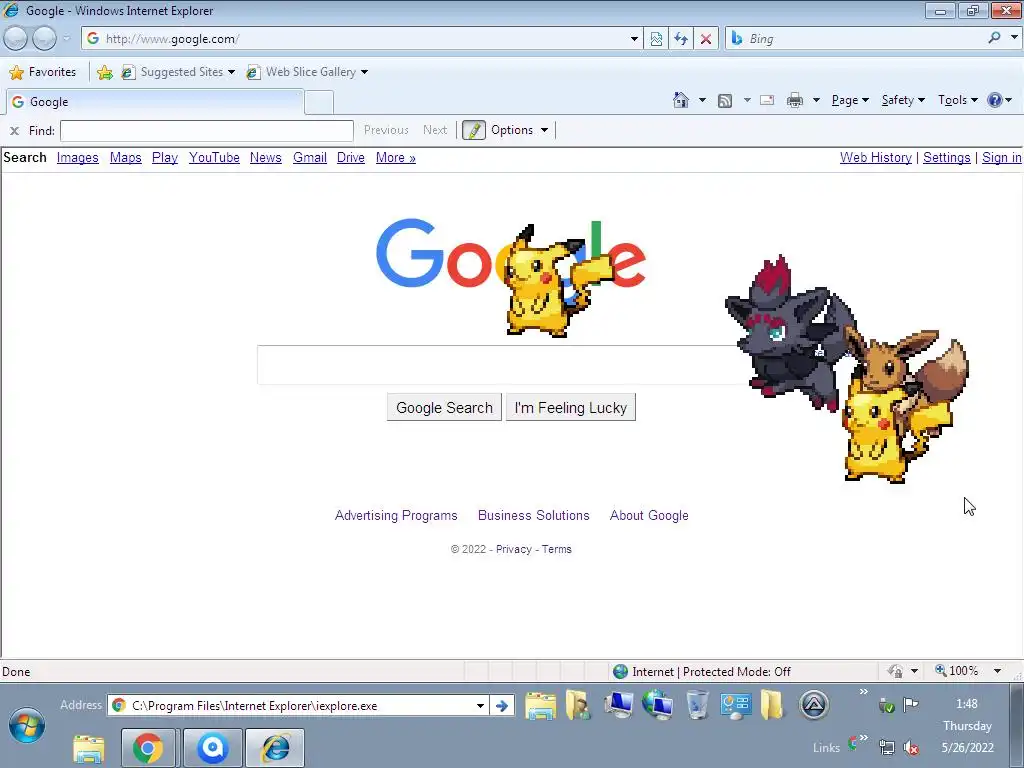The height and width of the screenshot is (768, 1024).
Task: Click Add to Favorites Bar star icon
Action: (104, 72)
